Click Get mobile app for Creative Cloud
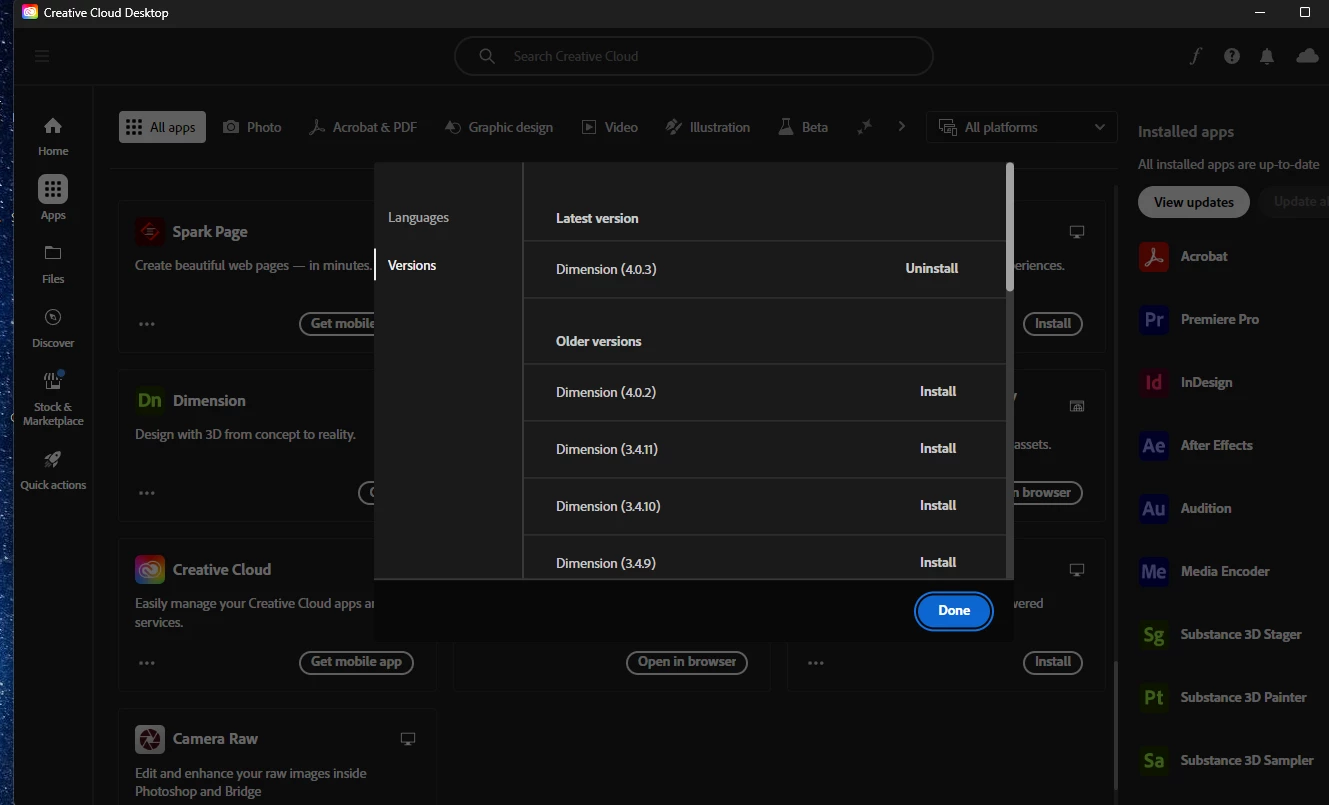Screen dimensions: 1329x805 [x=356, y=662]
